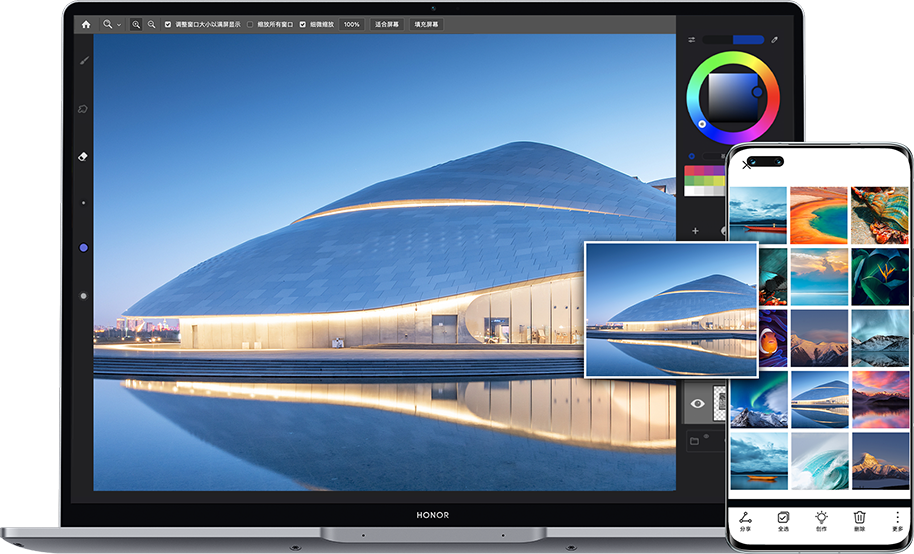This screenshot has height=554, width=914.
Task: Tap select all (全选) on phone bar
Action: tap(783, 519)
